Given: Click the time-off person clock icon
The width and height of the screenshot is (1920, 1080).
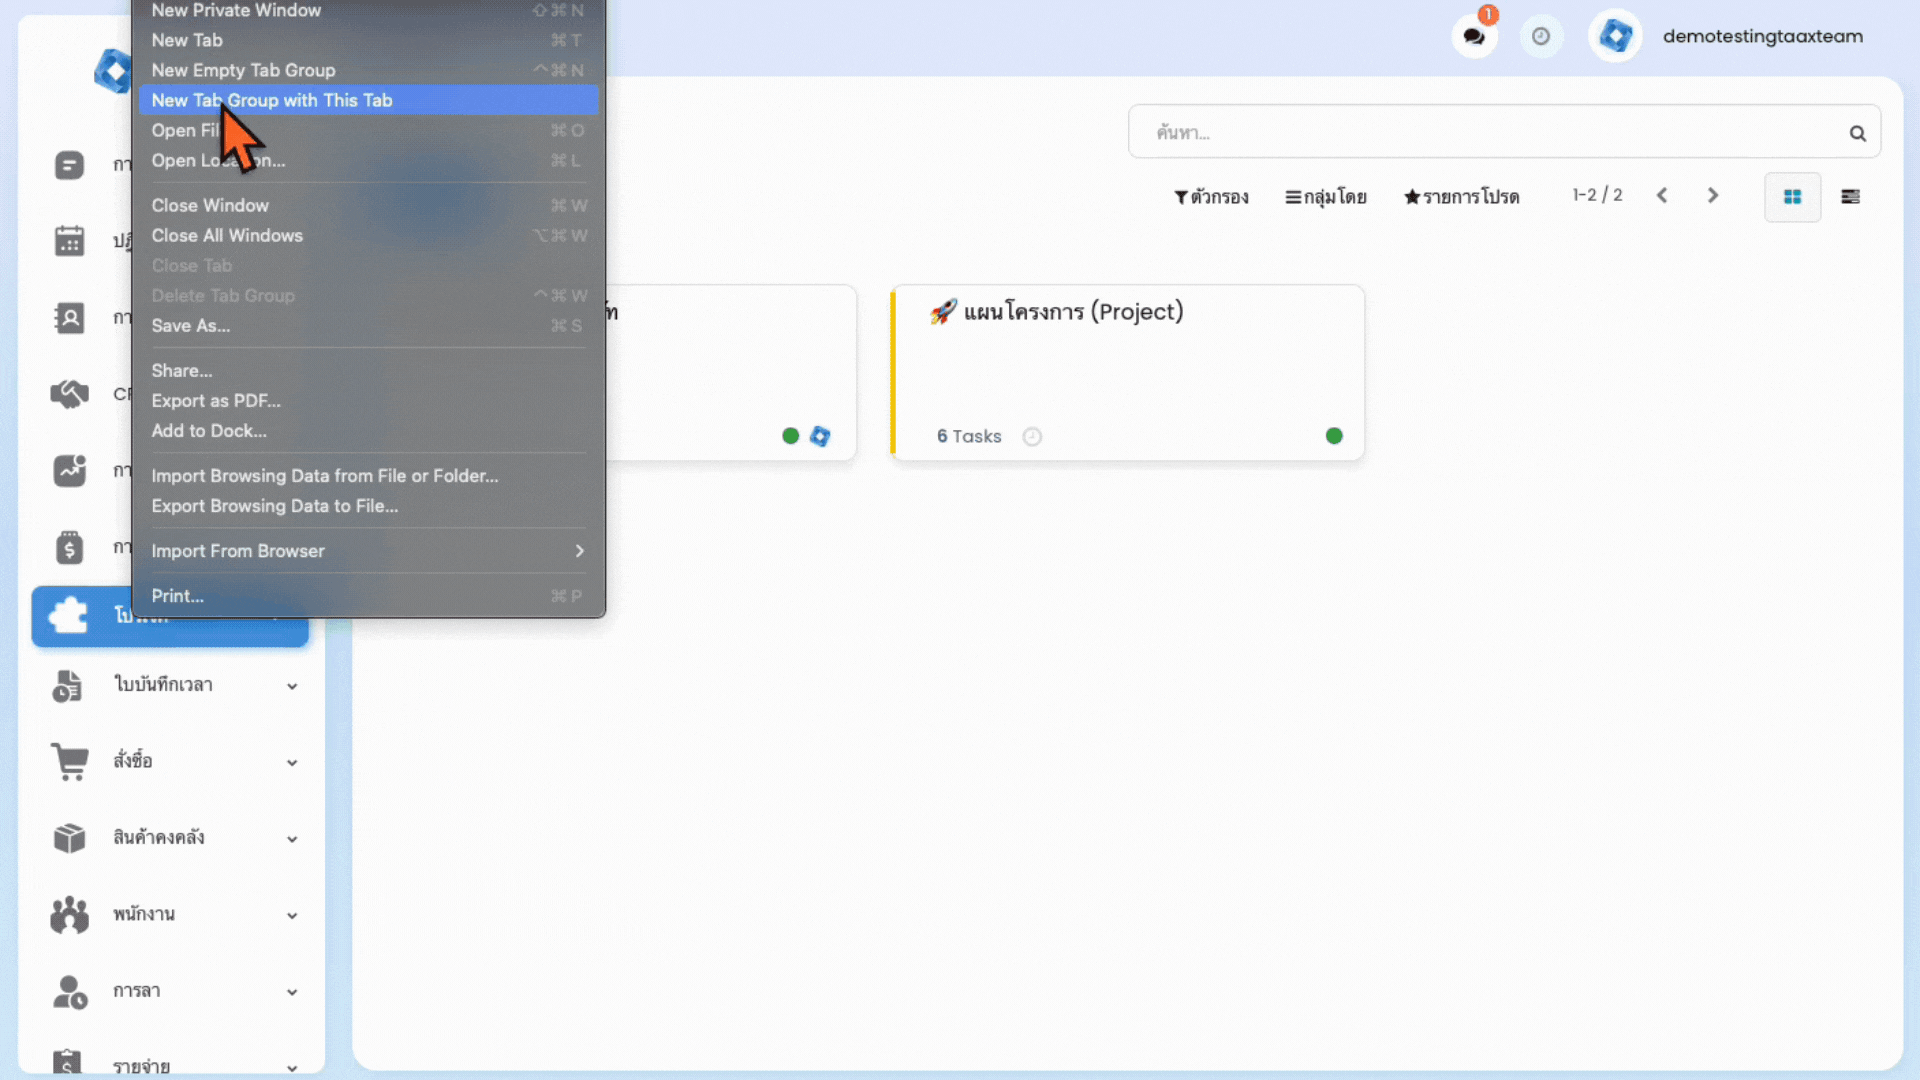Looking at the screenshot, I should click(69, 991).
